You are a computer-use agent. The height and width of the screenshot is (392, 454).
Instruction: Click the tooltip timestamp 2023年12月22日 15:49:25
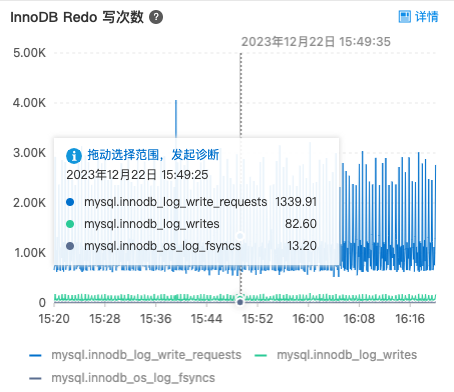click(137, 175)
